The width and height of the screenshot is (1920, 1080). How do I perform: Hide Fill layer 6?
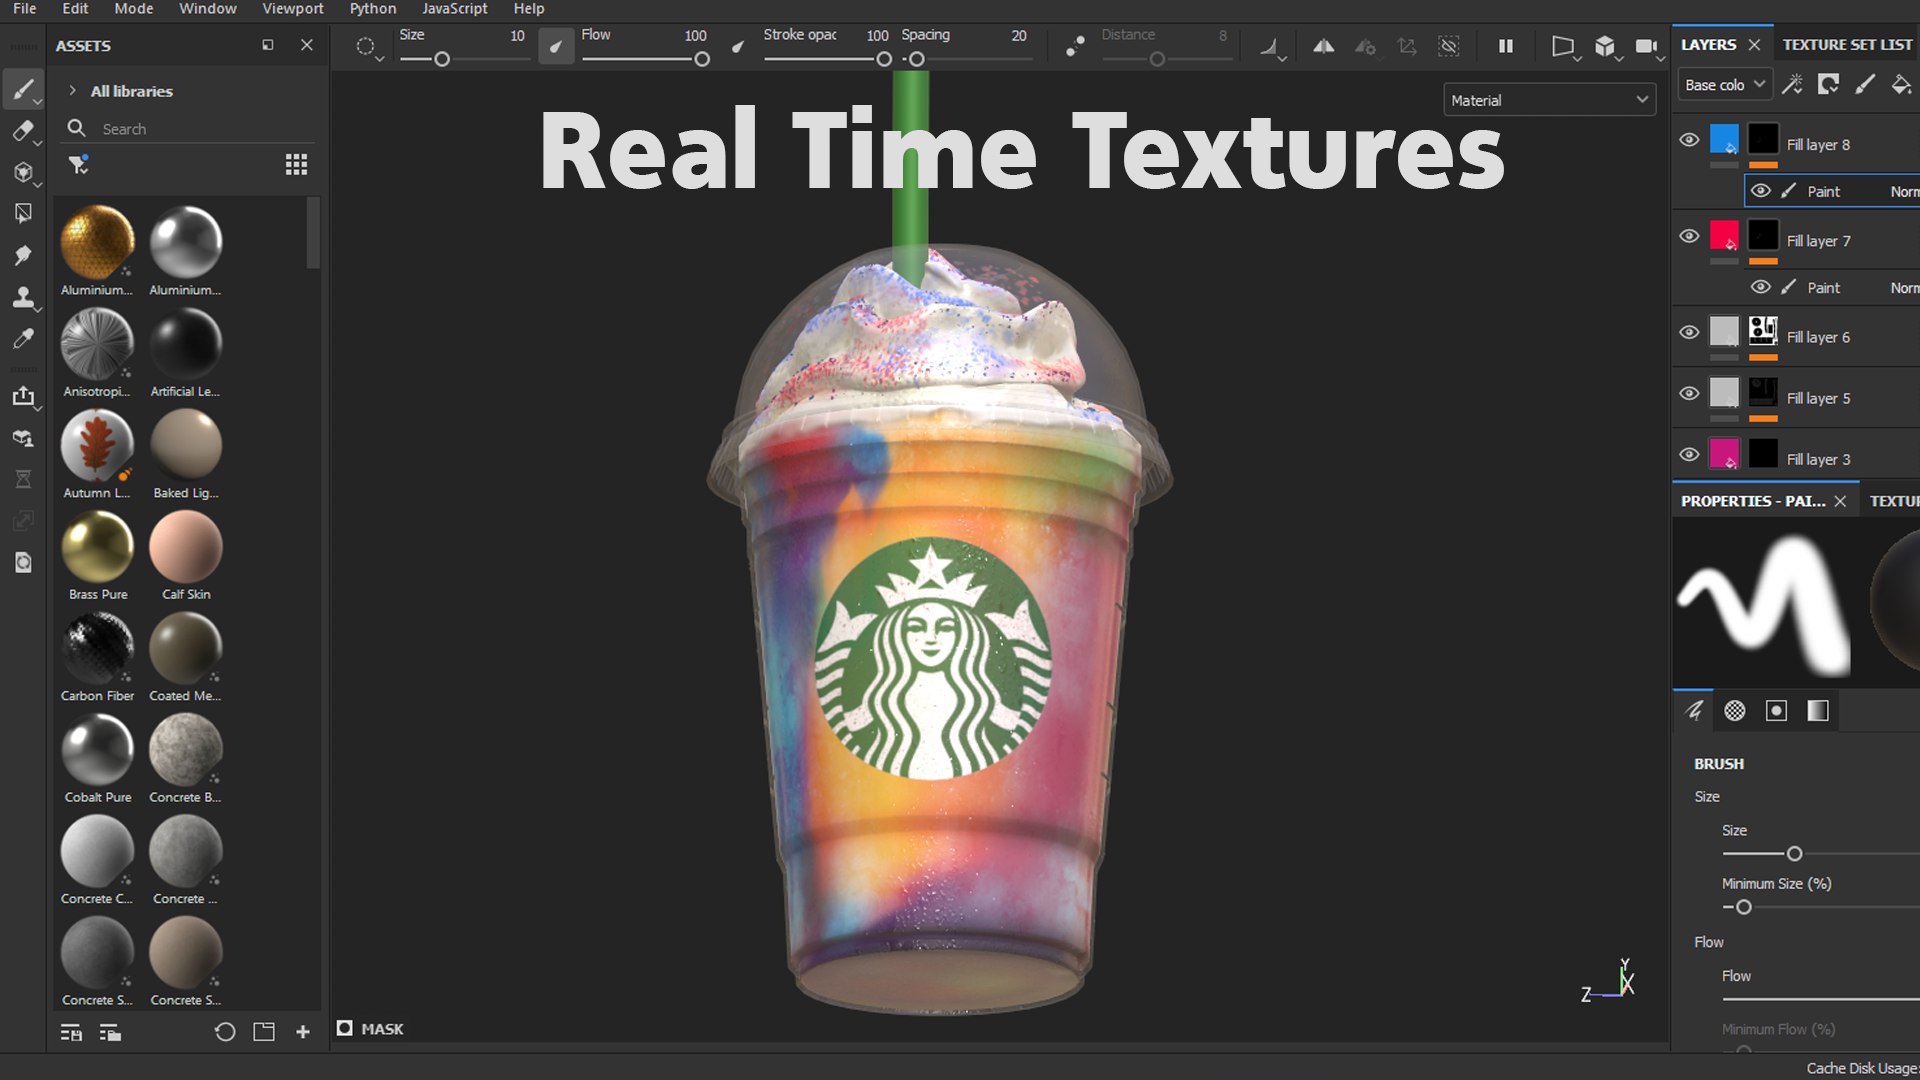tap(1689, 332)
